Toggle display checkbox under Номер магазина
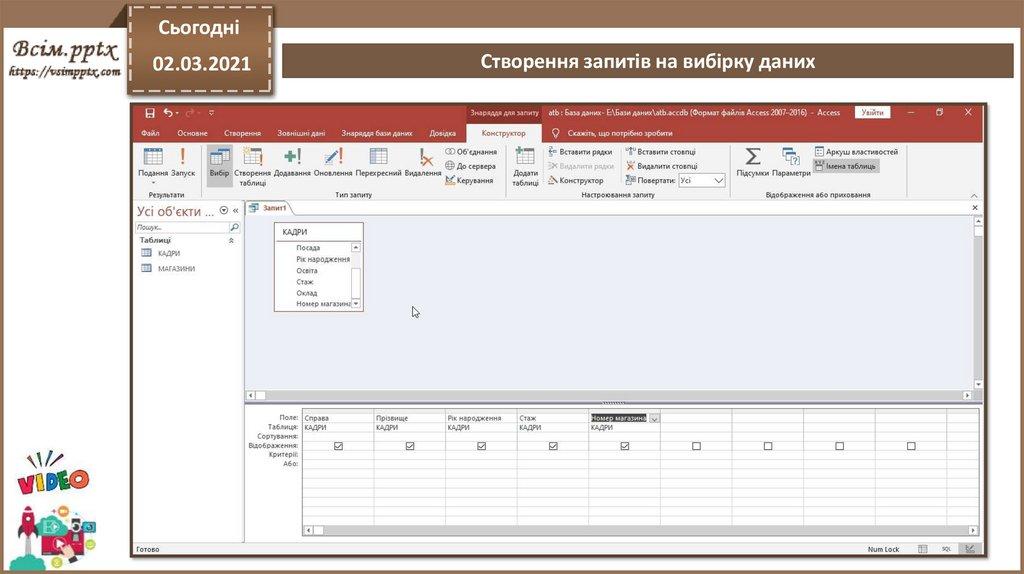This screenshot has height=574, width=1024. tap(625, 446)
